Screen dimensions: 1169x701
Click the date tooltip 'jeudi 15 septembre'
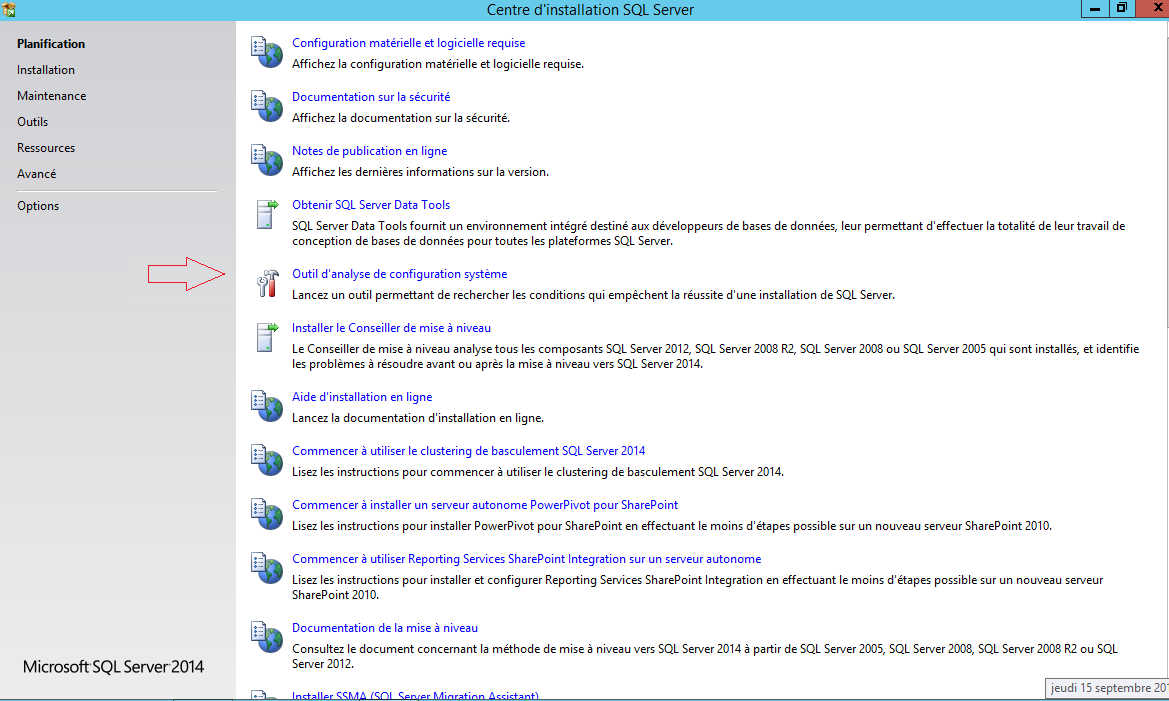tap(1108, 688)
